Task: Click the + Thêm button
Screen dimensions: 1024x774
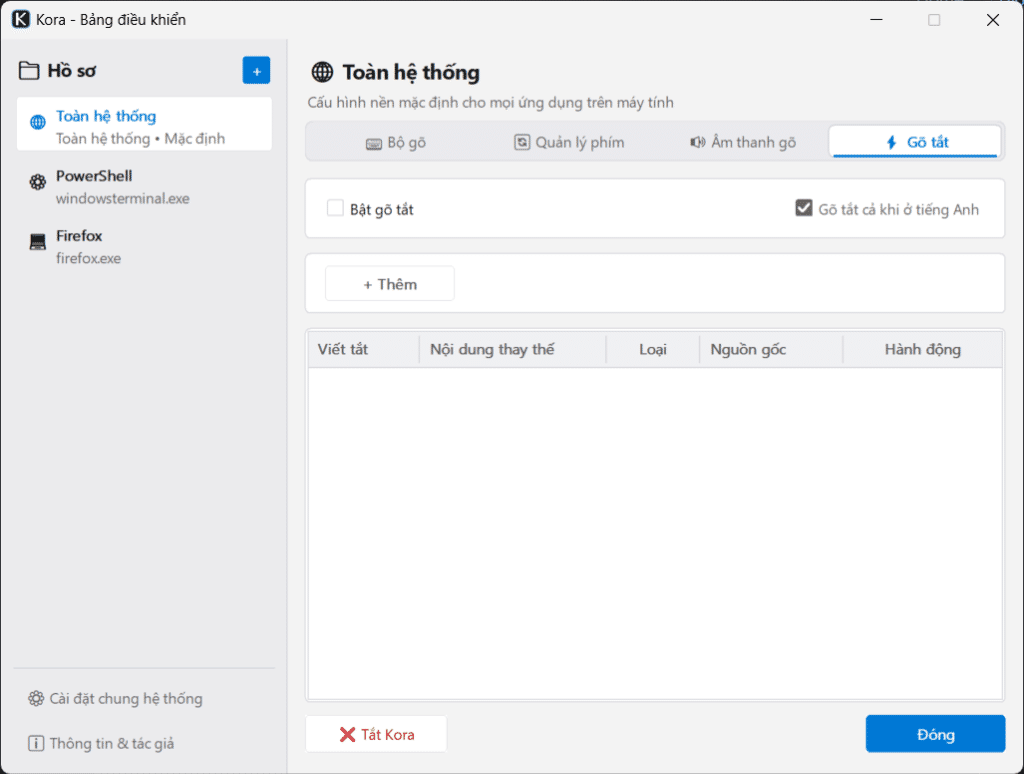Action: pos(390,284)
